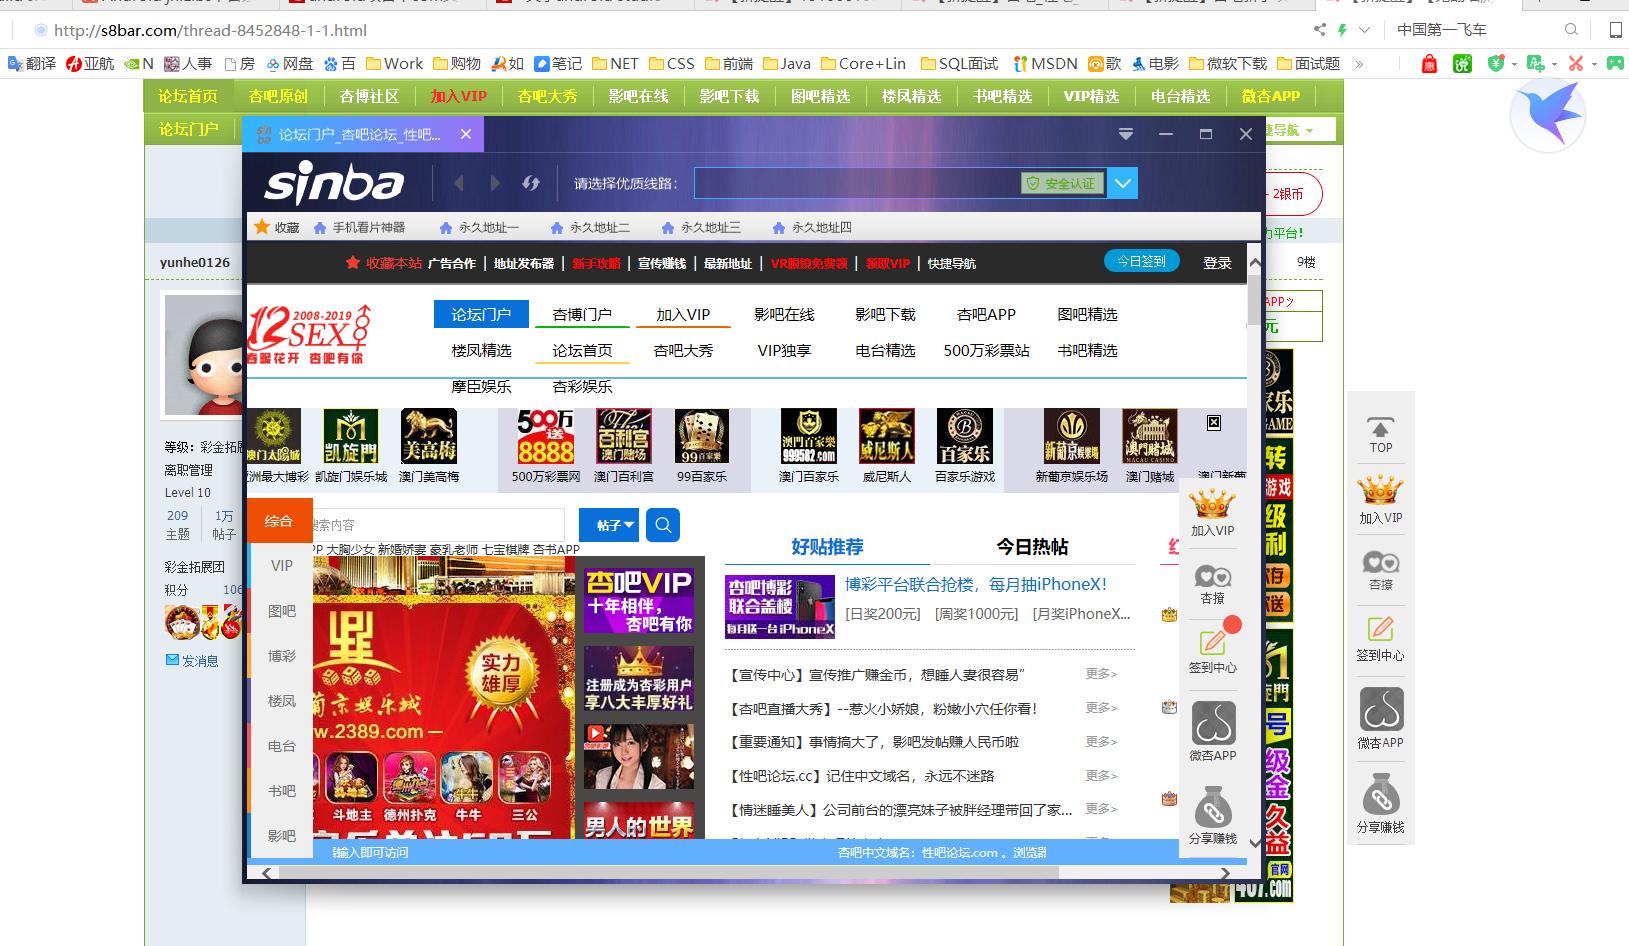Viewport: 1629px width, 946px height.
Task: Click the search content input field
Action: pyautogui.click(x=438, y=524)
